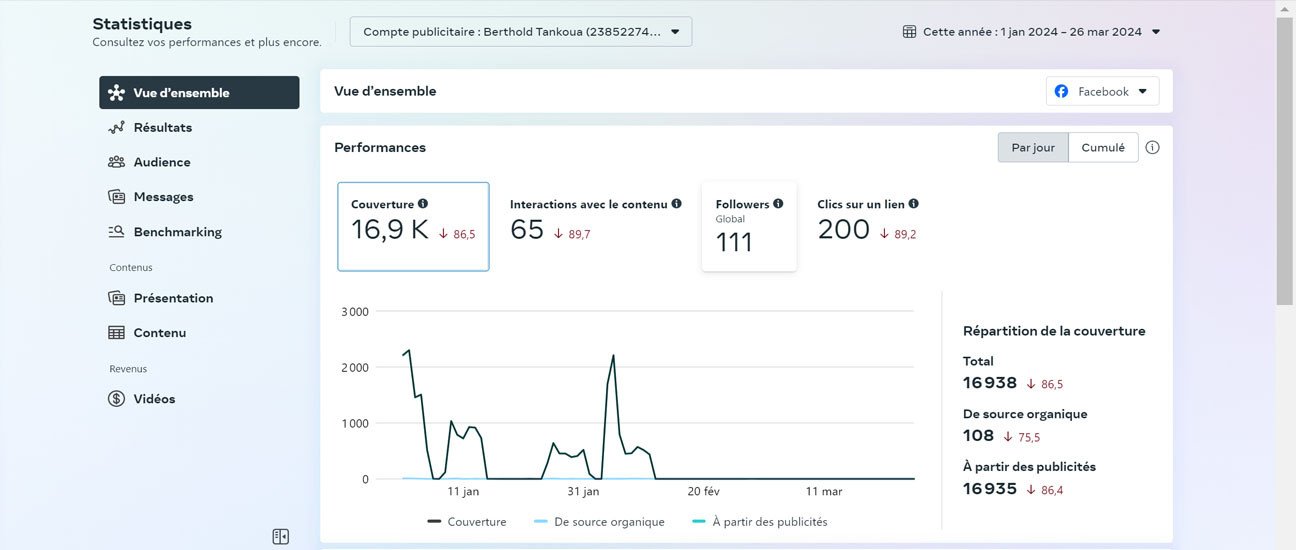Expand the Cette année date range picker
This screenshot has width=1296, height=550.
1031,32
